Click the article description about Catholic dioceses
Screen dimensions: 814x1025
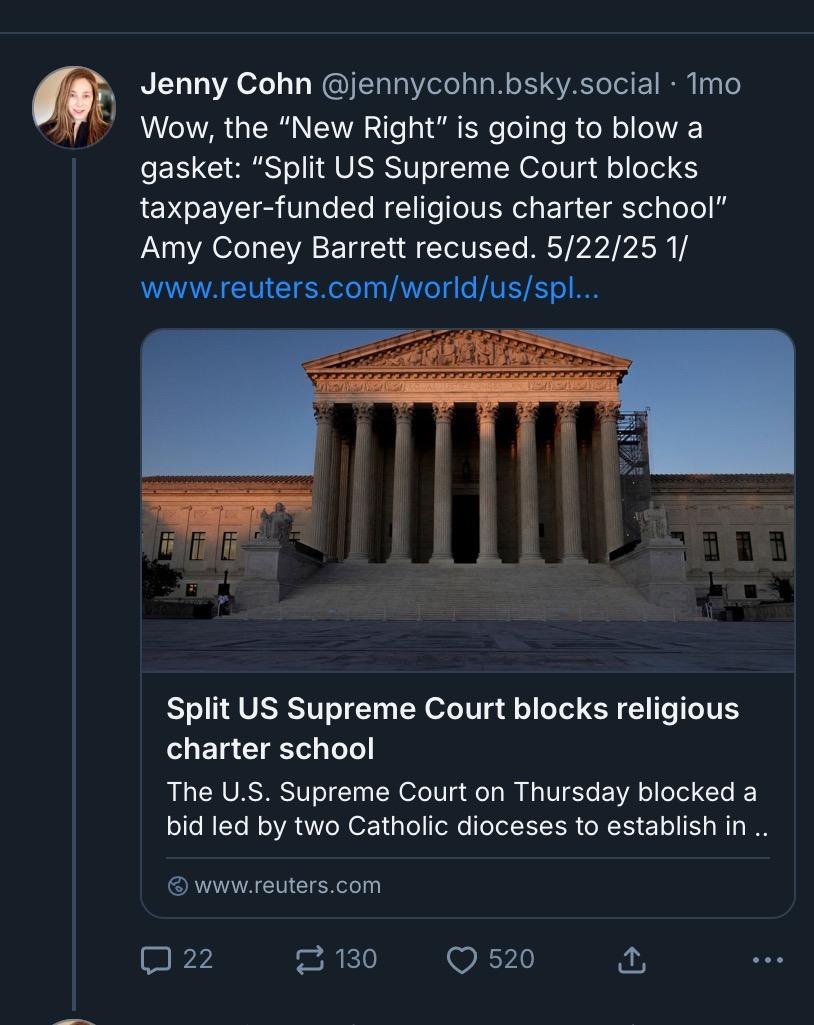[x=467, y=809]
